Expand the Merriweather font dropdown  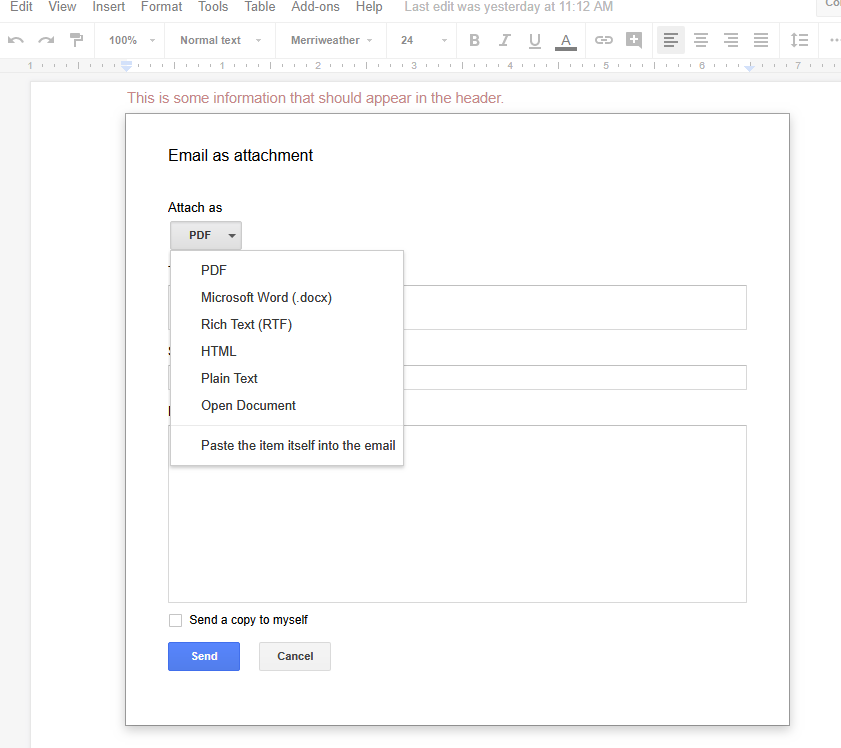[331, 40]
